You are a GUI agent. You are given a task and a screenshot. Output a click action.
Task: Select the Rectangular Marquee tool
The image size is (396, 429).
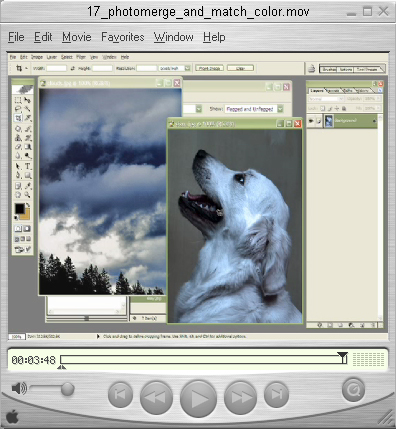point(18,100)
